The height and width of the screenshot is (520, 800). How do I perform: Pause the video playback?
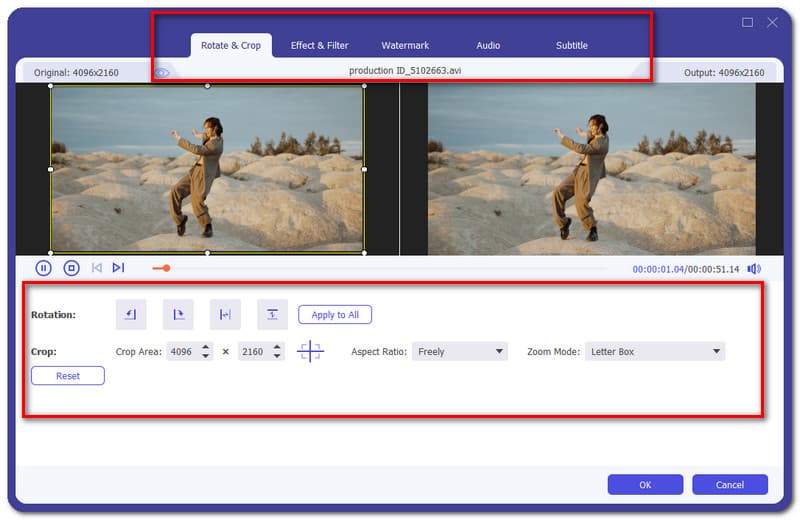click(43, 268)
